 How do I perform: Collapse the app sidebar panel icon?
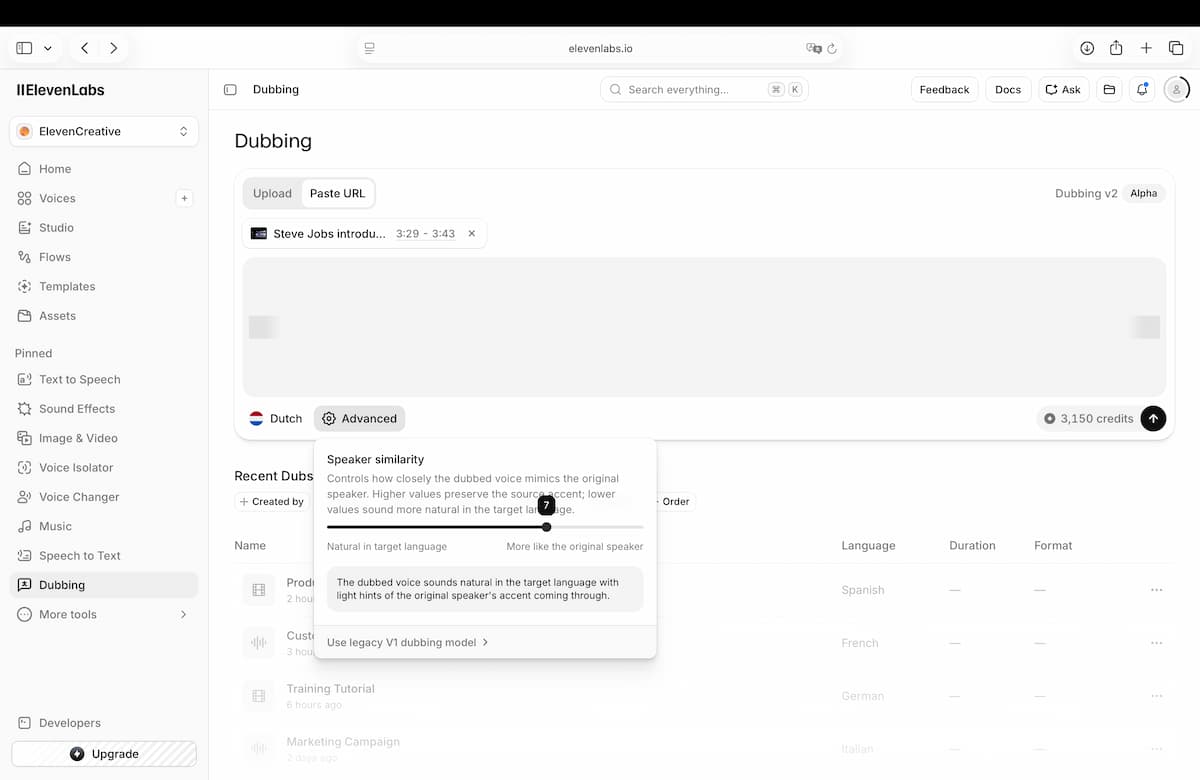pos(230,90)
